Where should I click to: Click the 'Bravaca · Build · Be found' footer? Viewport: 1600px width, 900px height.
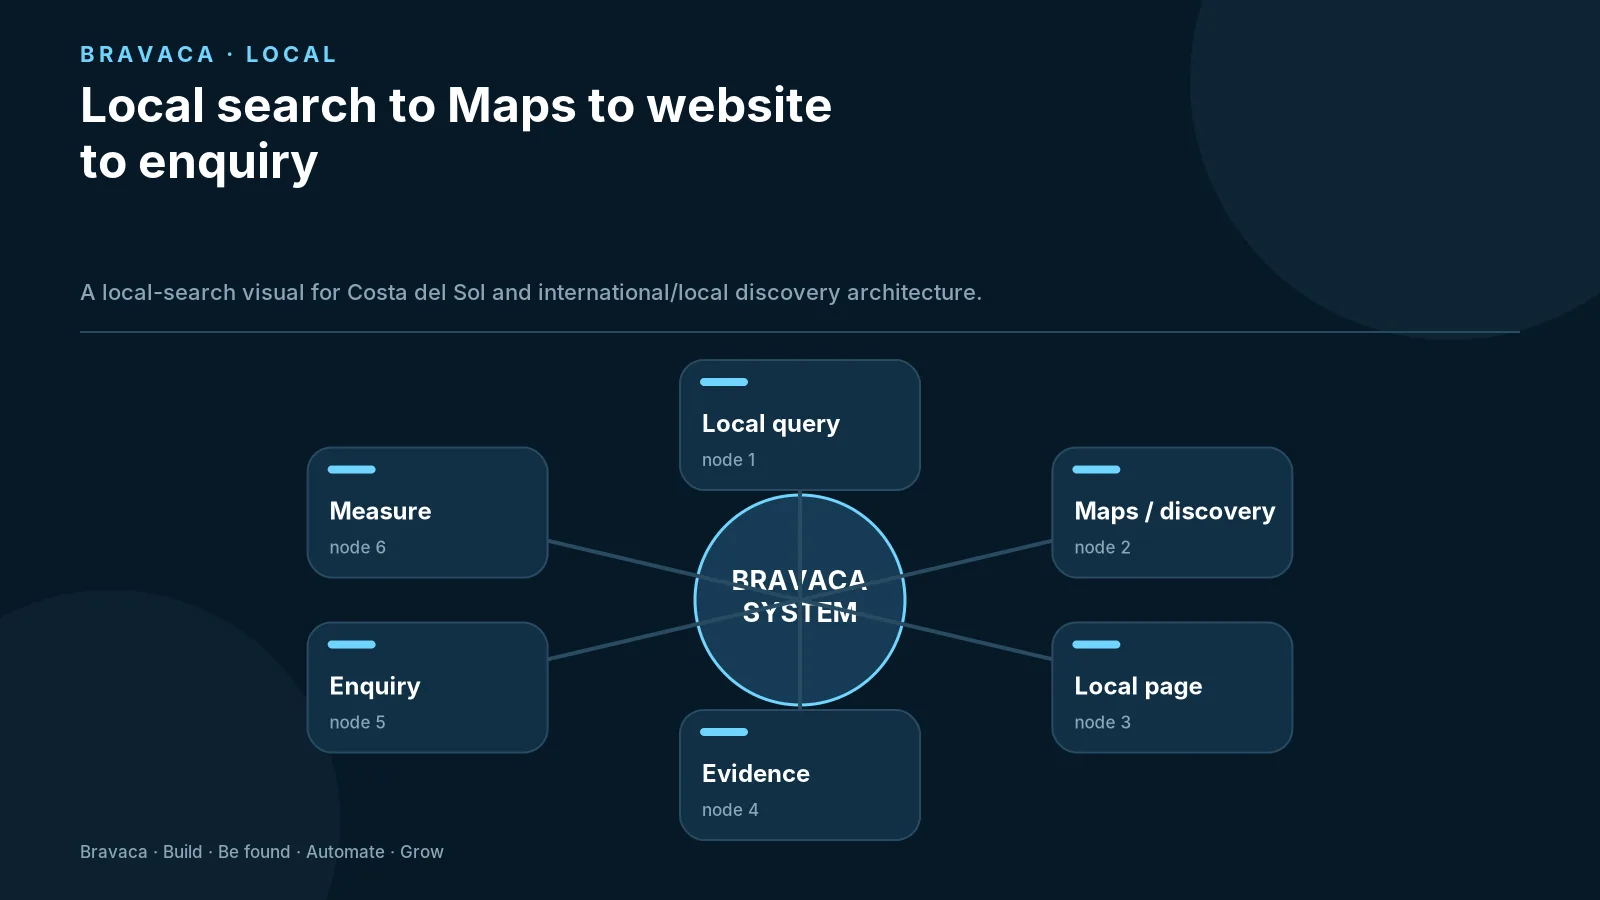[262, 852]
